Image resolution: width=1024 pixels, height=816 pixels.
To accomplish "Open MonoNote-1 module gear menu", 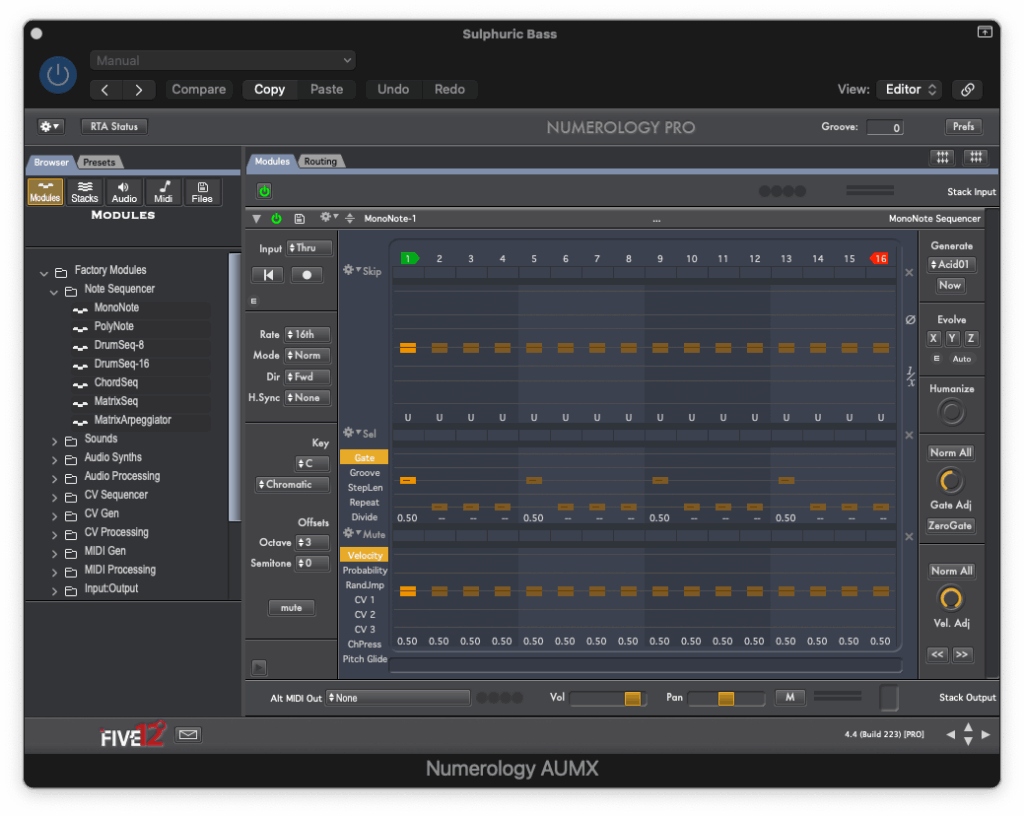I will (x=327, y=217).
